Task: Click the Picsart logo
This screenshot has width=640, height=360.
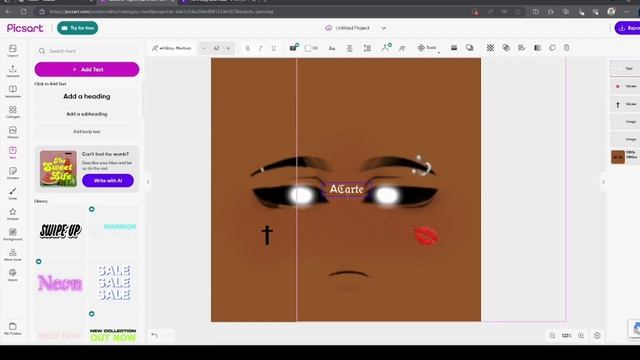Action: point(25,28)
